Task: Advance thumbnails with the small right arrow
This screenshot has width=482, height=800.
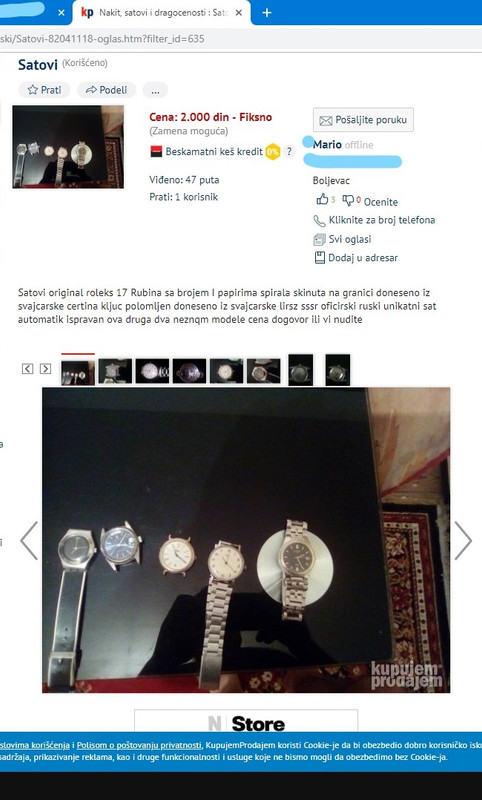Action: click(45, 368)
